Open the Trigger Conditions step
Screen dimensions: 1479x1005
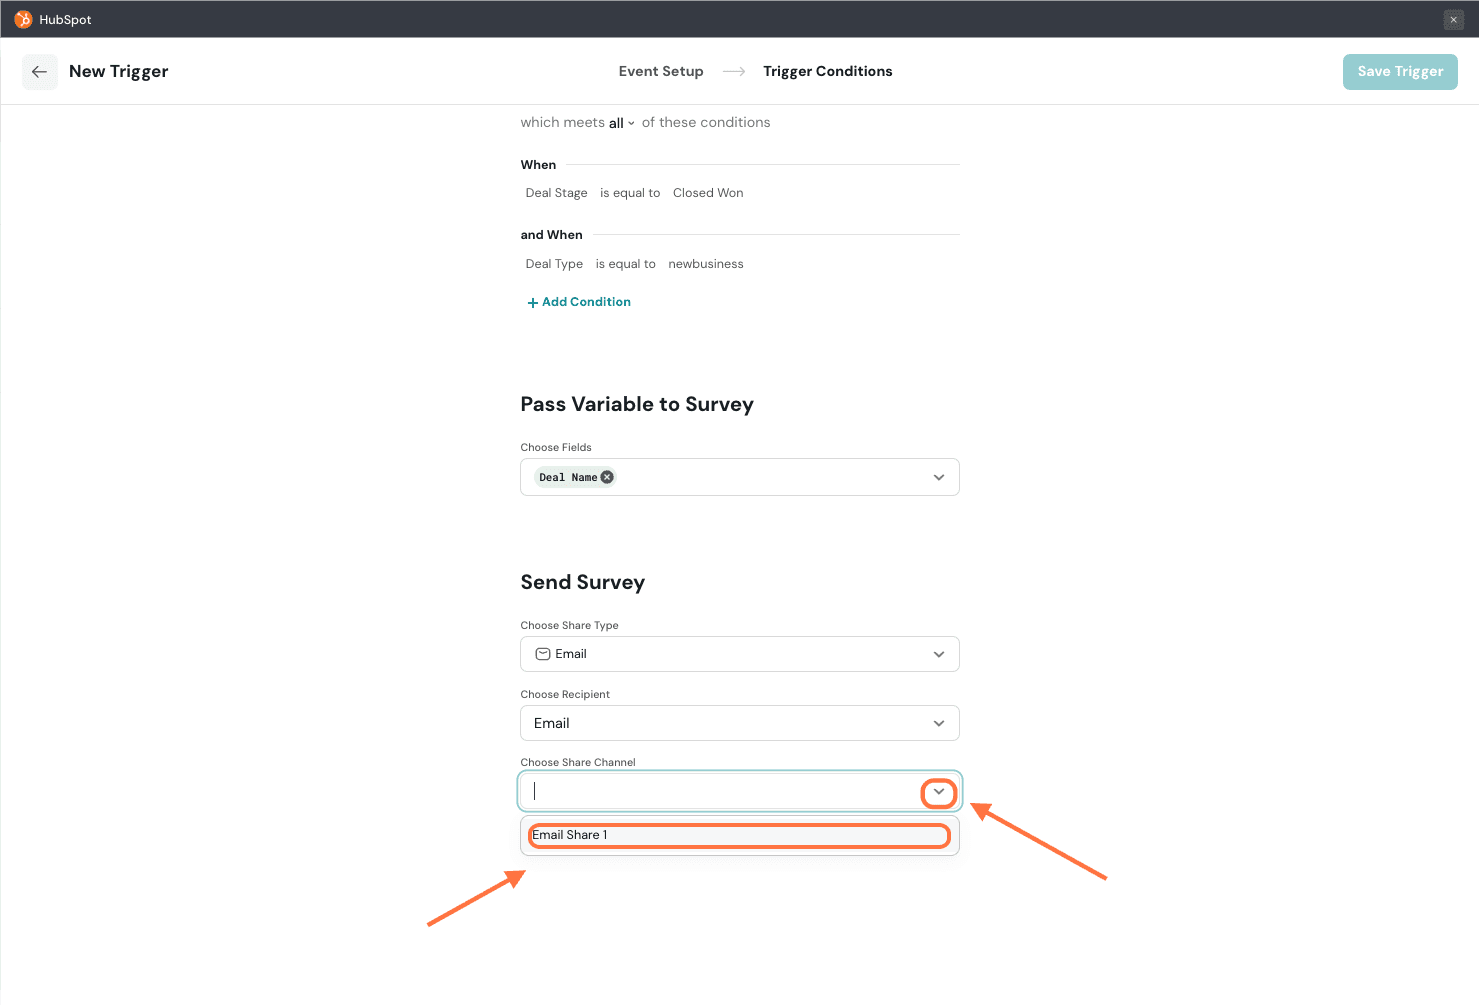[x=827, y=71]
